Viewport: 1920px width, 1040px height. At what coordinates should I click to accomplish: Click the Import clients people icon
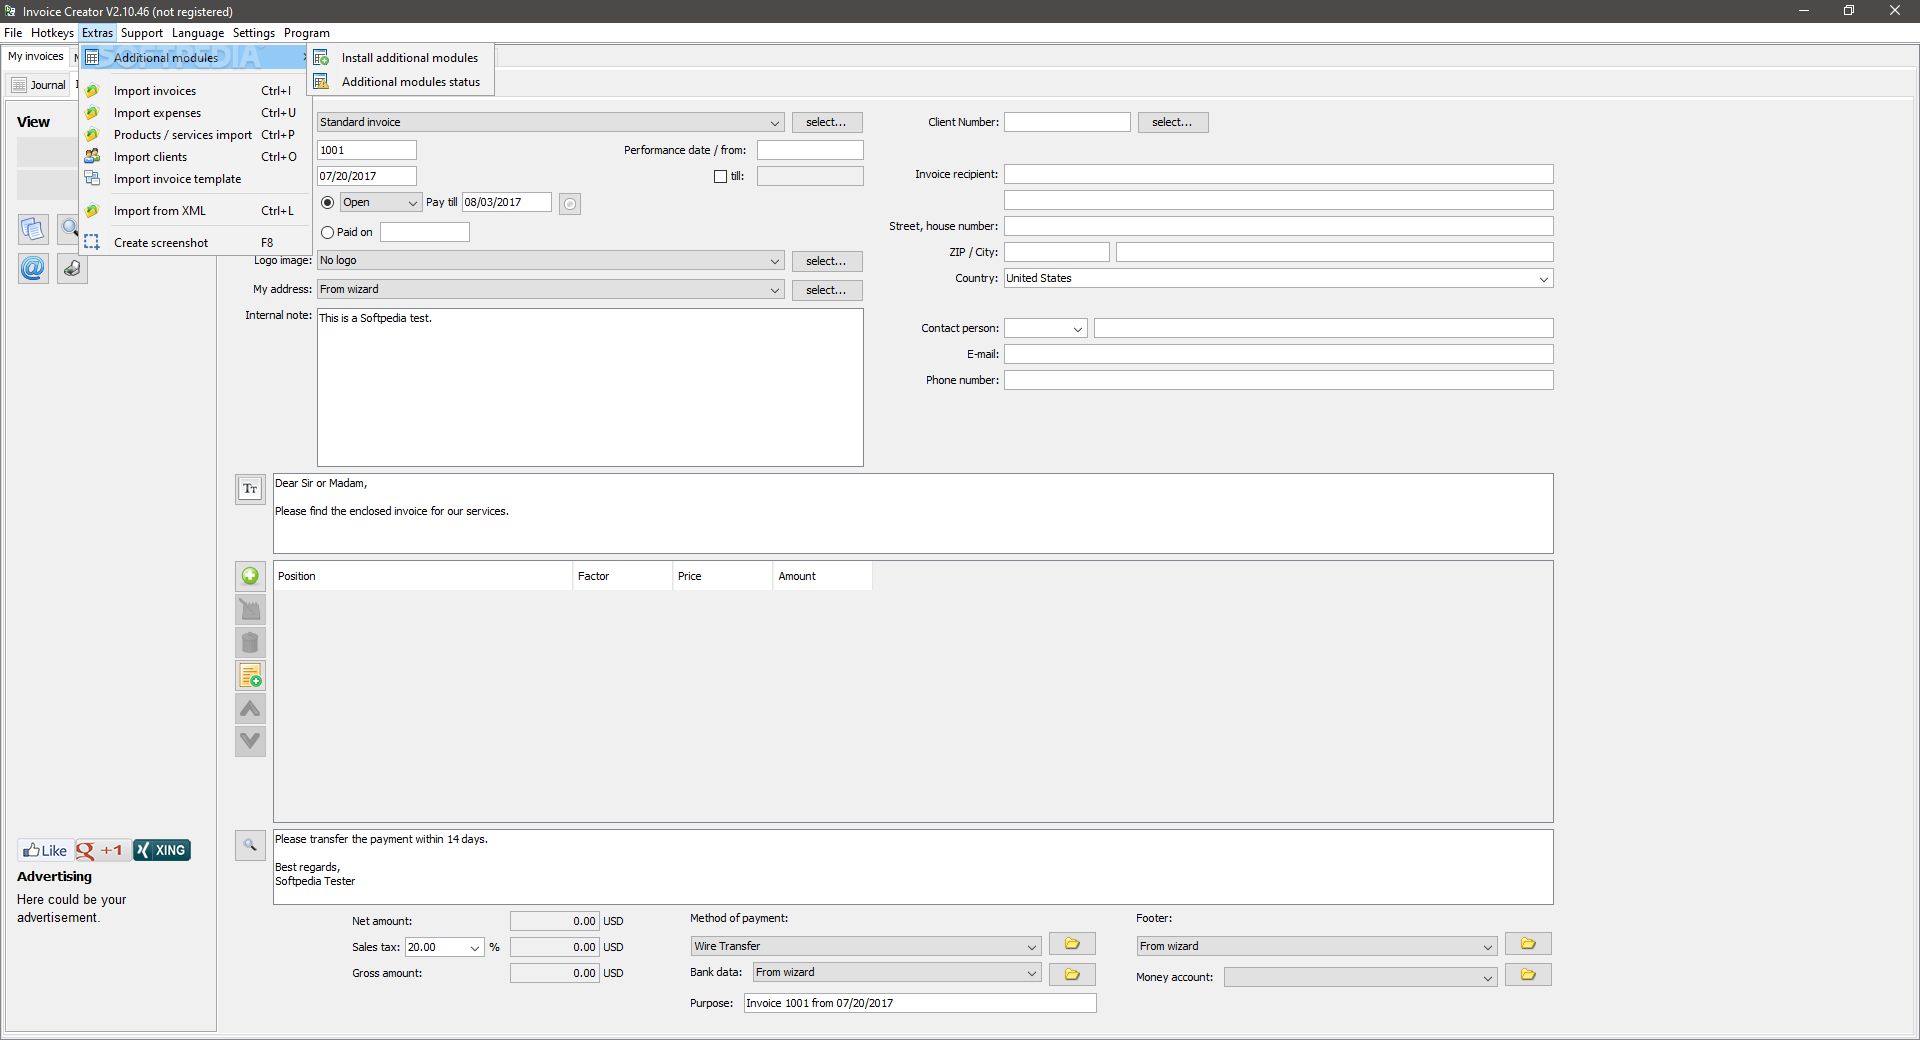coord(92,156)
